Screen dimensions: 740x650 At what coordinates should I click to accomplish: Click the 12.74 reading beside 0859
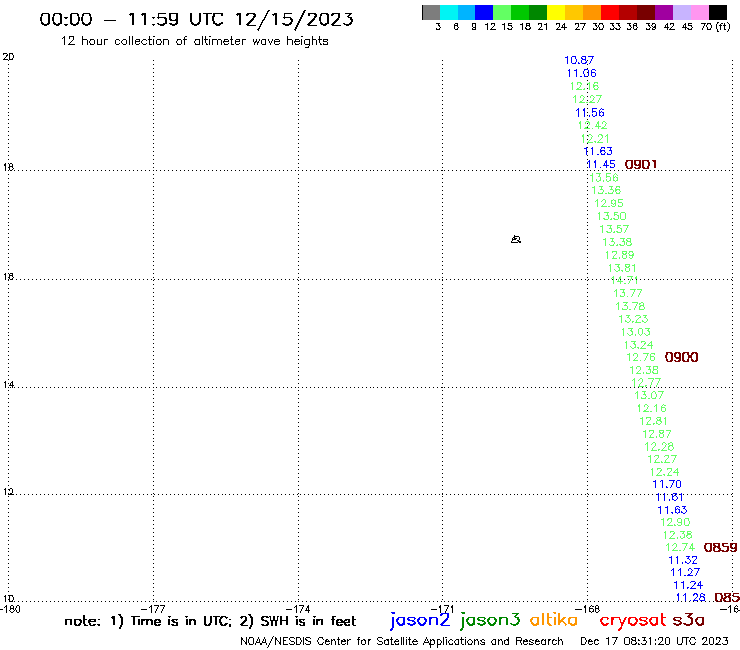680,547
